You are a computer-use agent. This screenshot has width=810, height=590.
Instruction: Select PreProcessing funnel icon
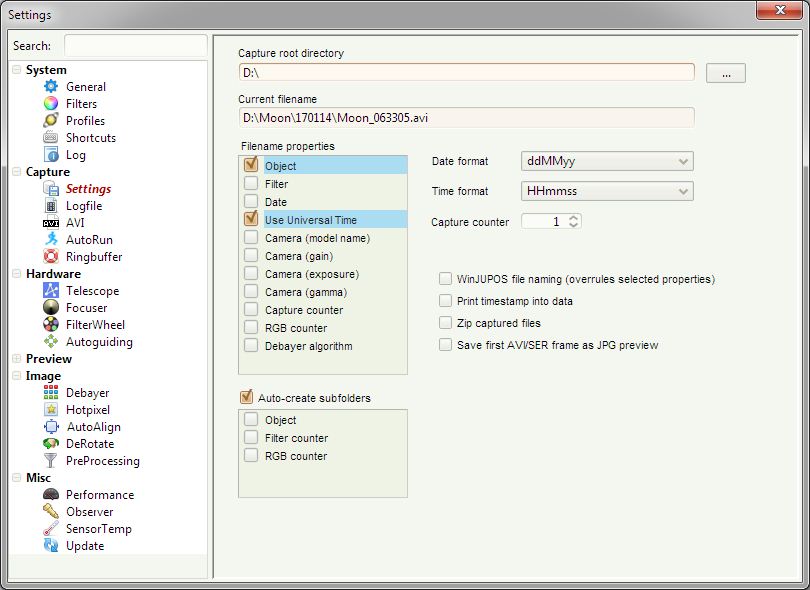[x=51, y=461]
